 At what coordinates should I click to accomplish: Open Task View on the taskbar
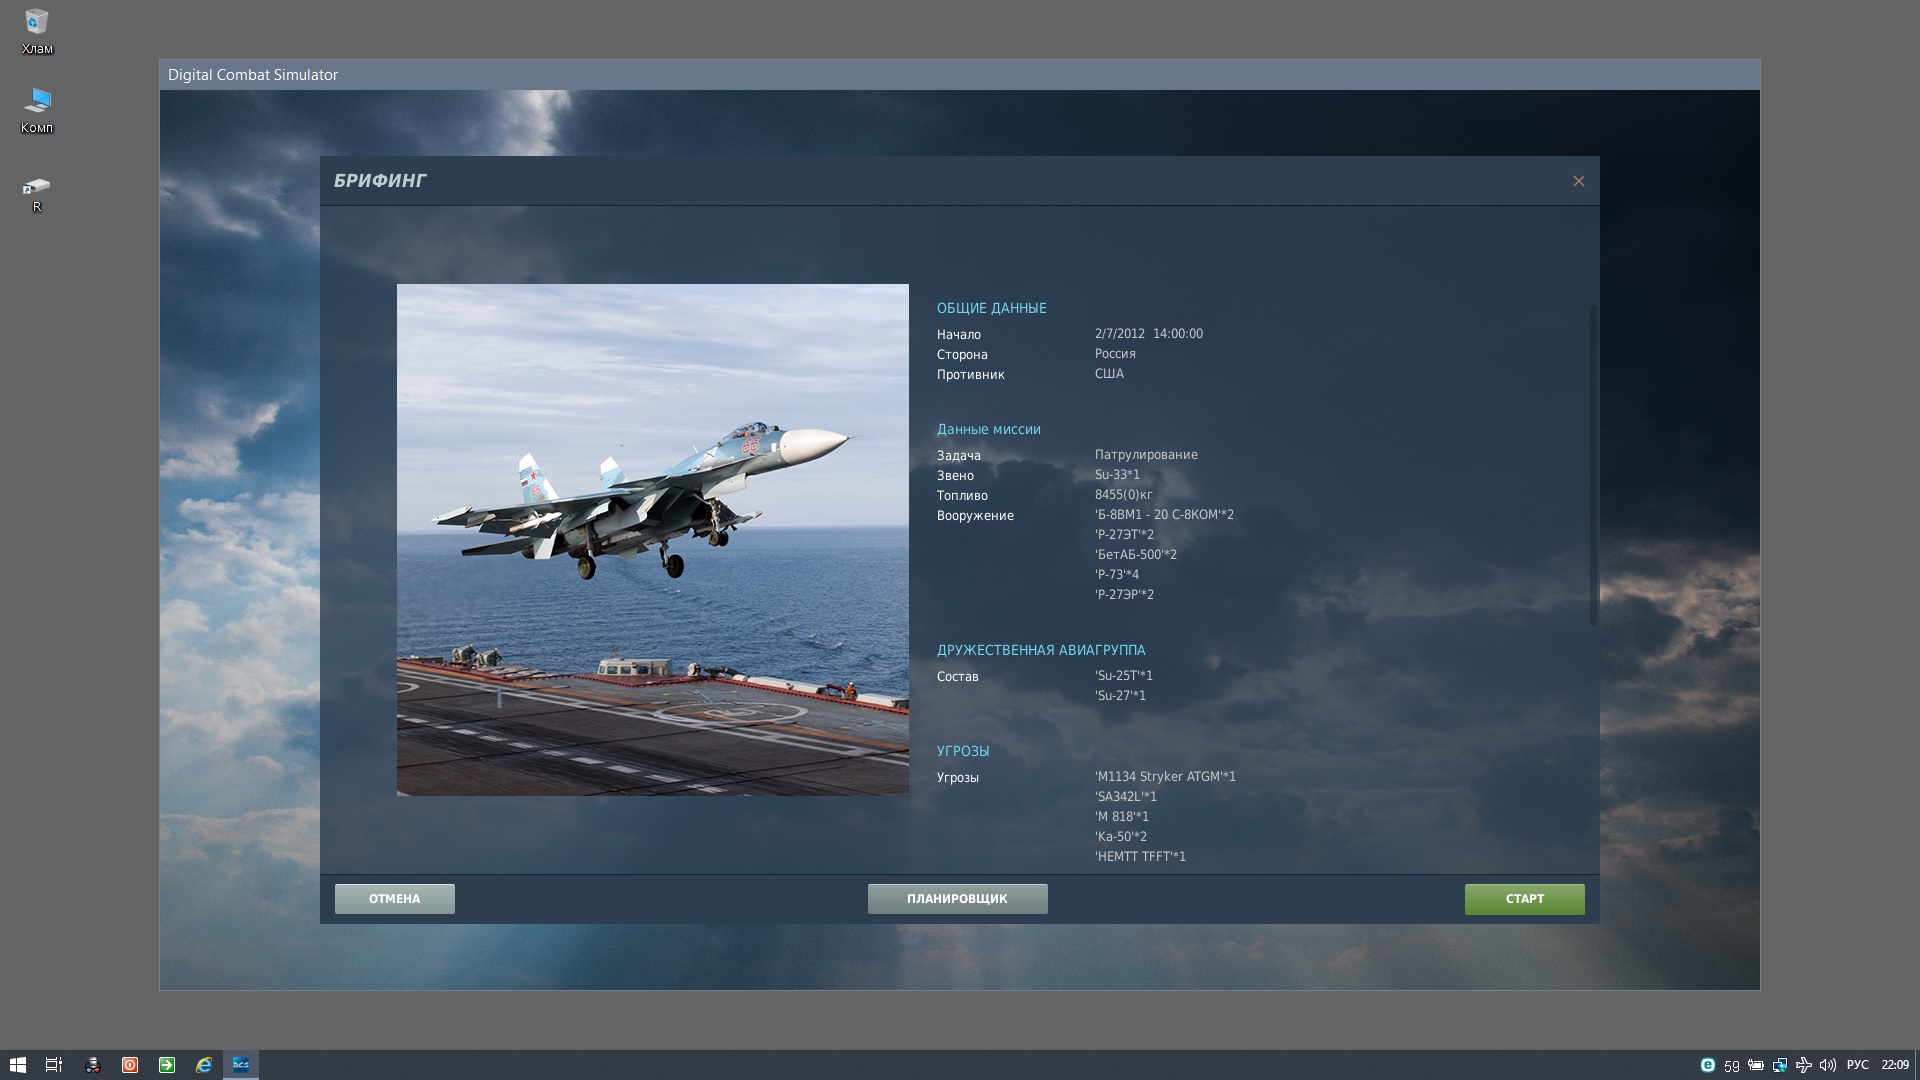(54, 1065)
